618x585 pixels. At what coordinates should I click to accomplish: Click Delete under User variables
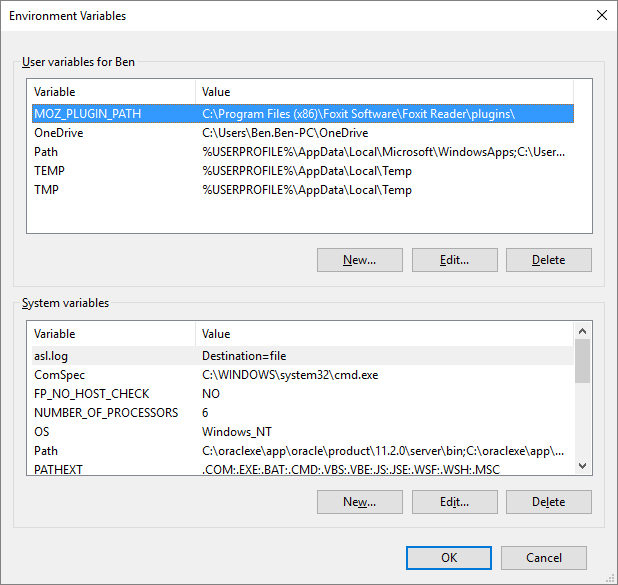pyautogui.click(x=548, y=260)
